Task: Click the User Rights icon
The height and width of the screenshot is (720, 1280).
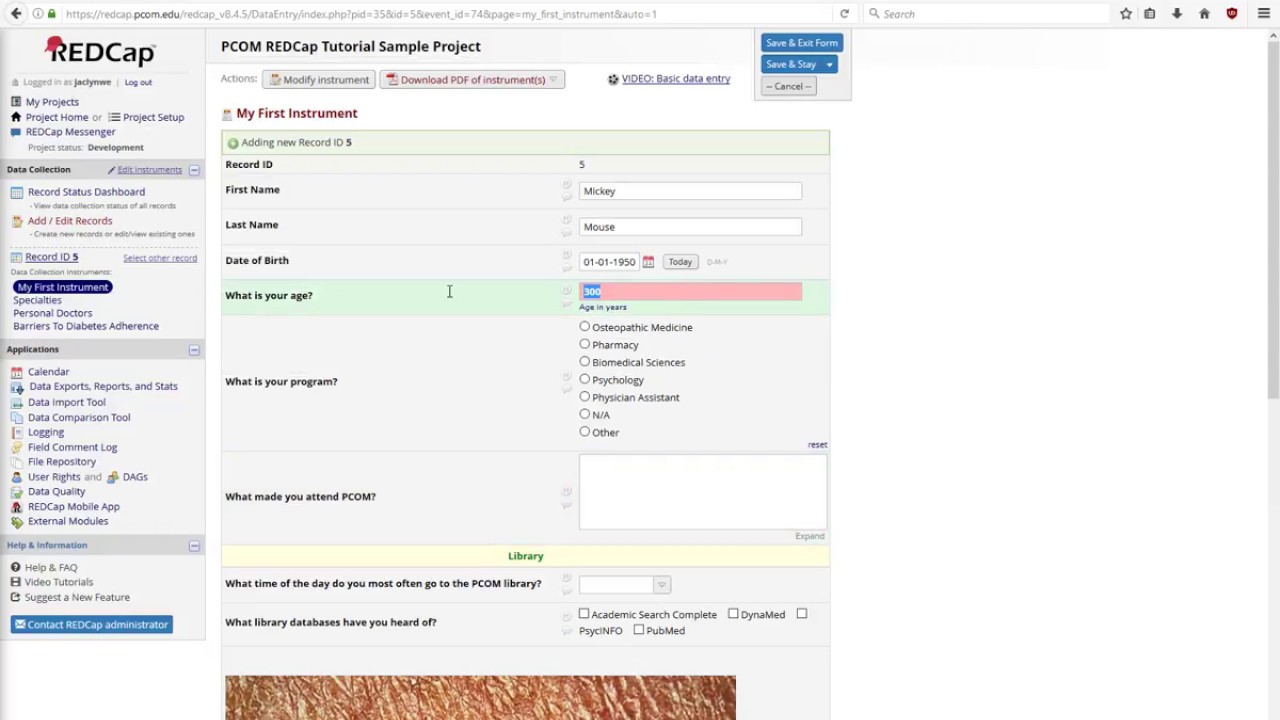Action: [16, 477]
